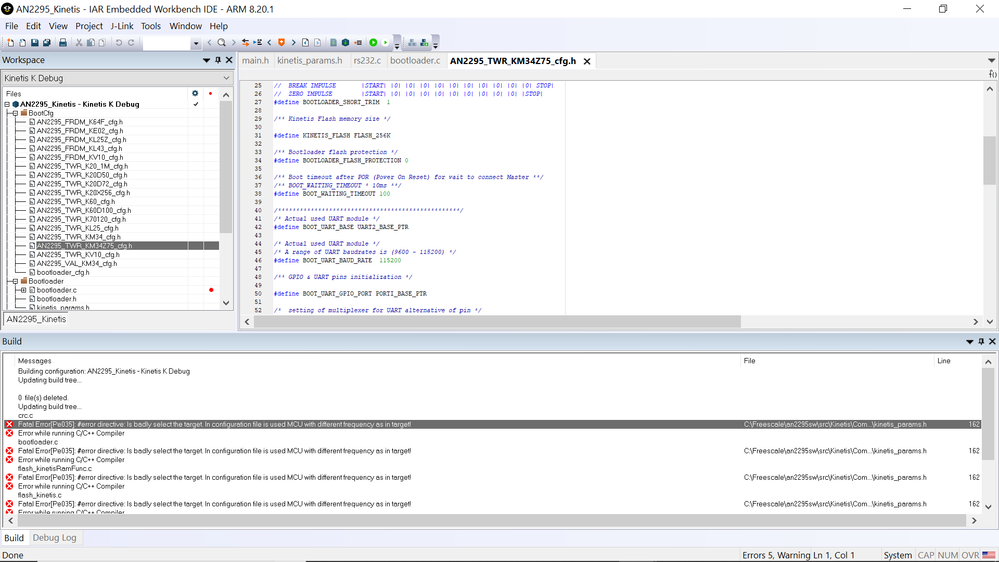Open Workspace panel window menu arrow
The height and width of the screenshot is (562, 999).
(x=206, y=60)
